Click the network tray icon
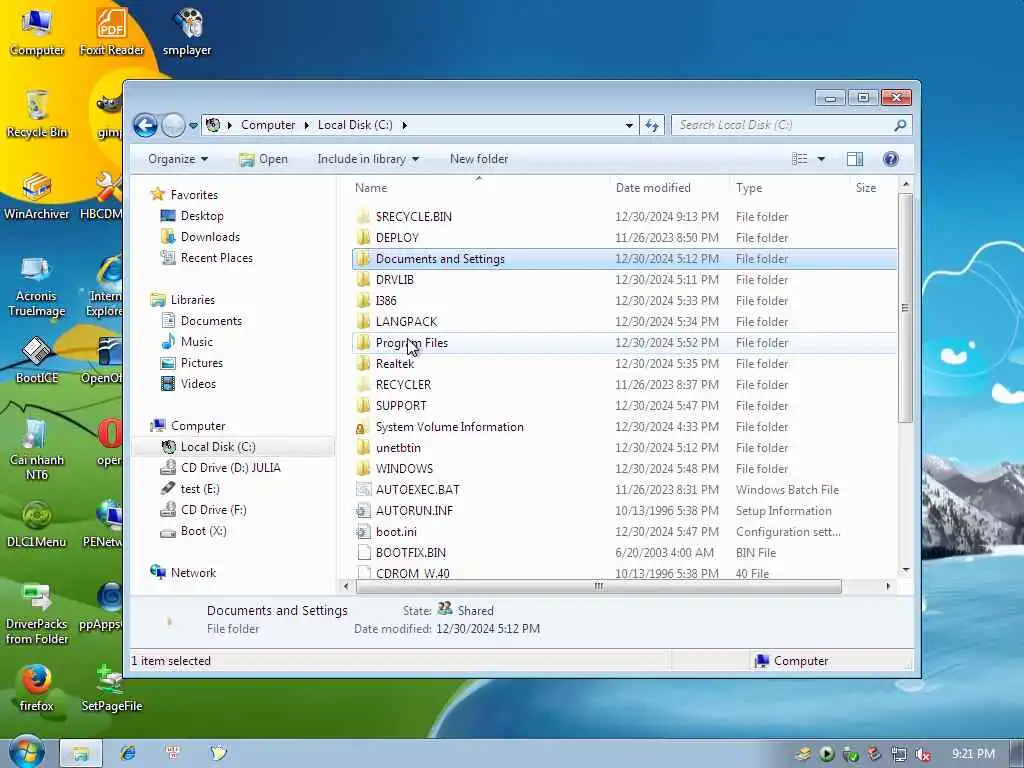Viewport: 1024px width, 768px height. coord(899,754)
